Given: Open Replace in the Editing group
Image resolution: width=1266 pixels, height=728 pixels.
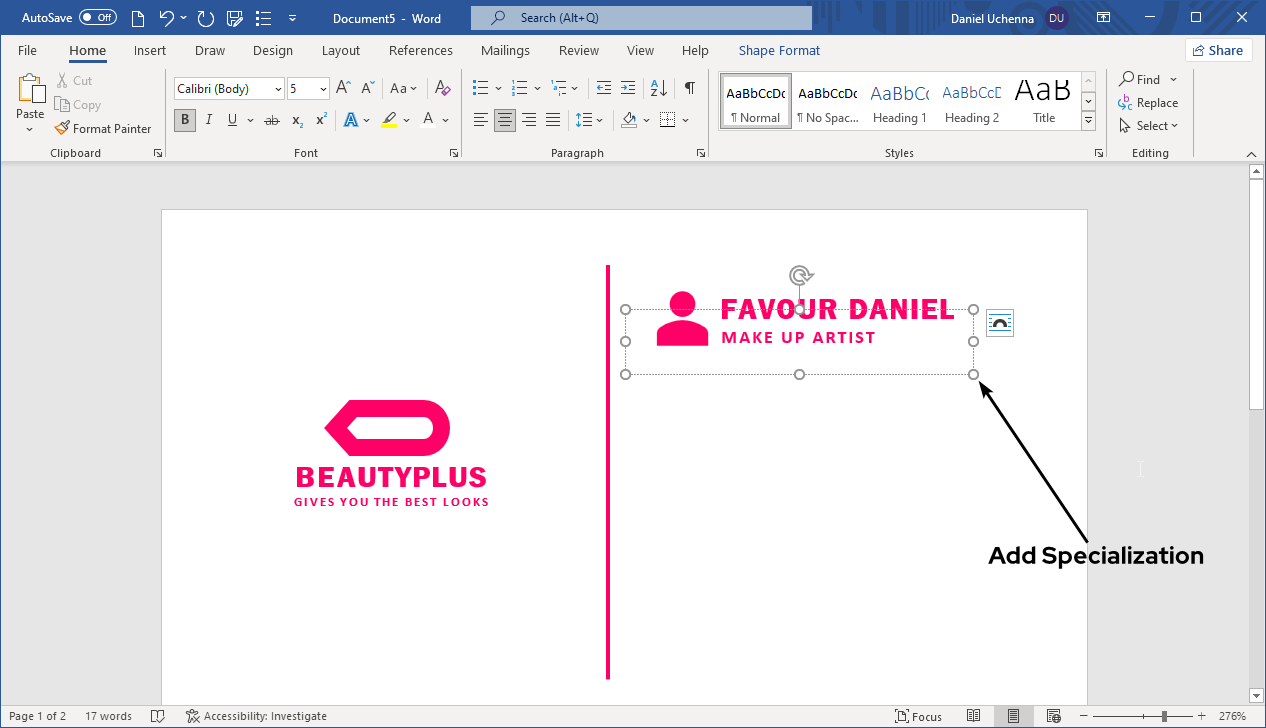Looking at the screenshot, I should [1148, 102].
